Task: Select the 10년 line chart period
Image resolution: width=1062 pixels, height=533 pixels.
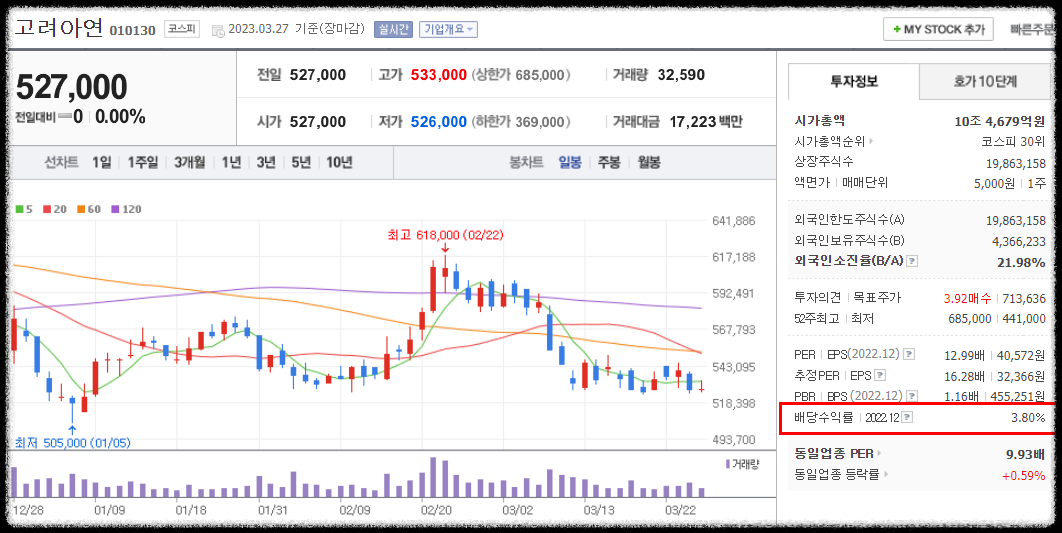Action: click(x=339, y=163)
